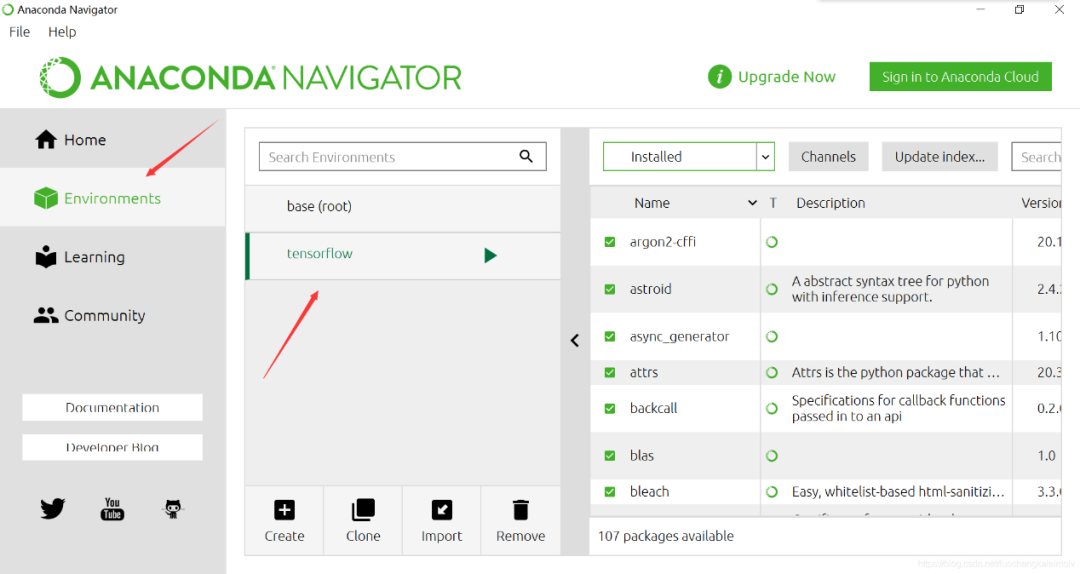The width and height of the screenshot is (1080, 574).
Task: Open the Twitter link icon
Action: click(x=52, y=509)
